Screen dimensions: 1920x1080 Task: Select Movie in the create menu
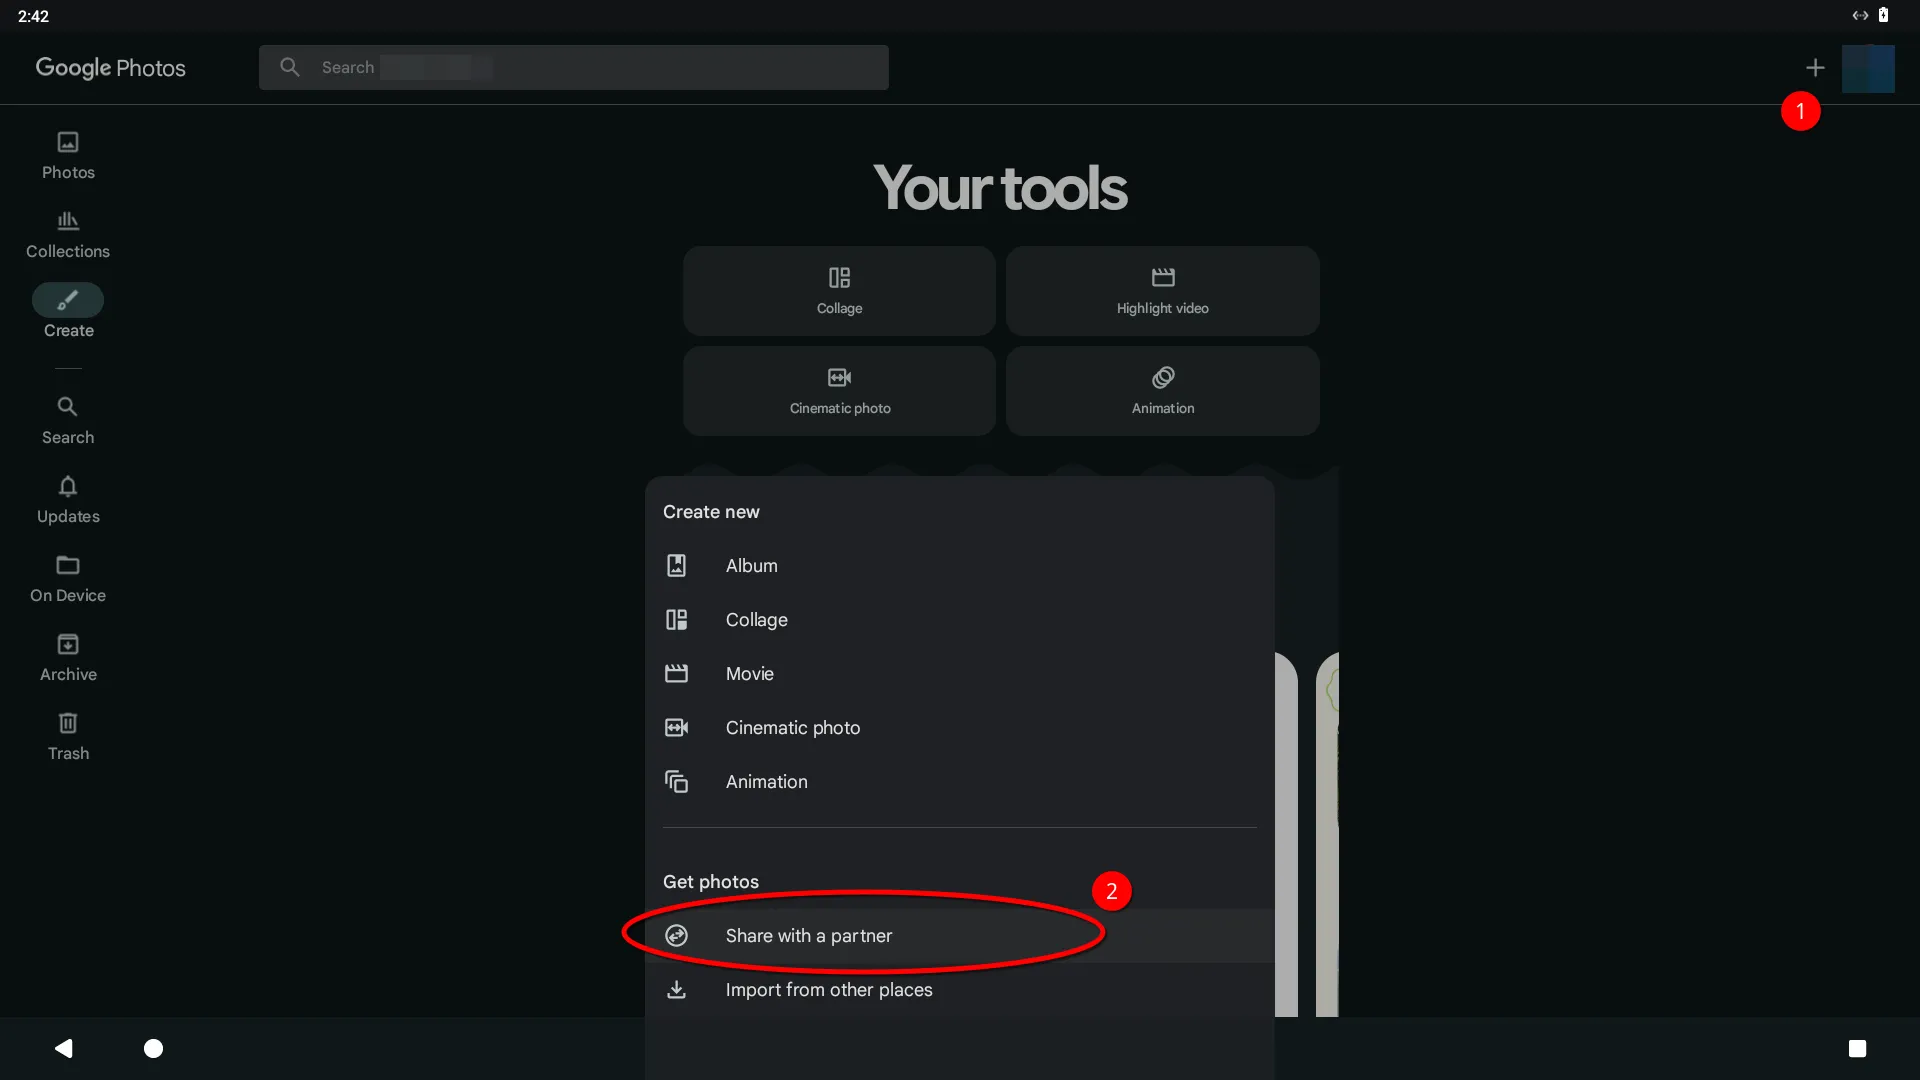749,674
